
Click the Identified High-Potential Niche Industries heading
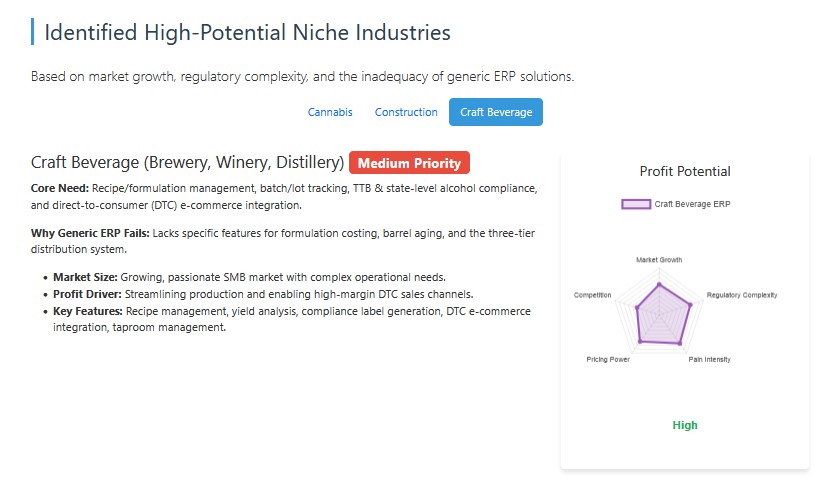[247, 32]
